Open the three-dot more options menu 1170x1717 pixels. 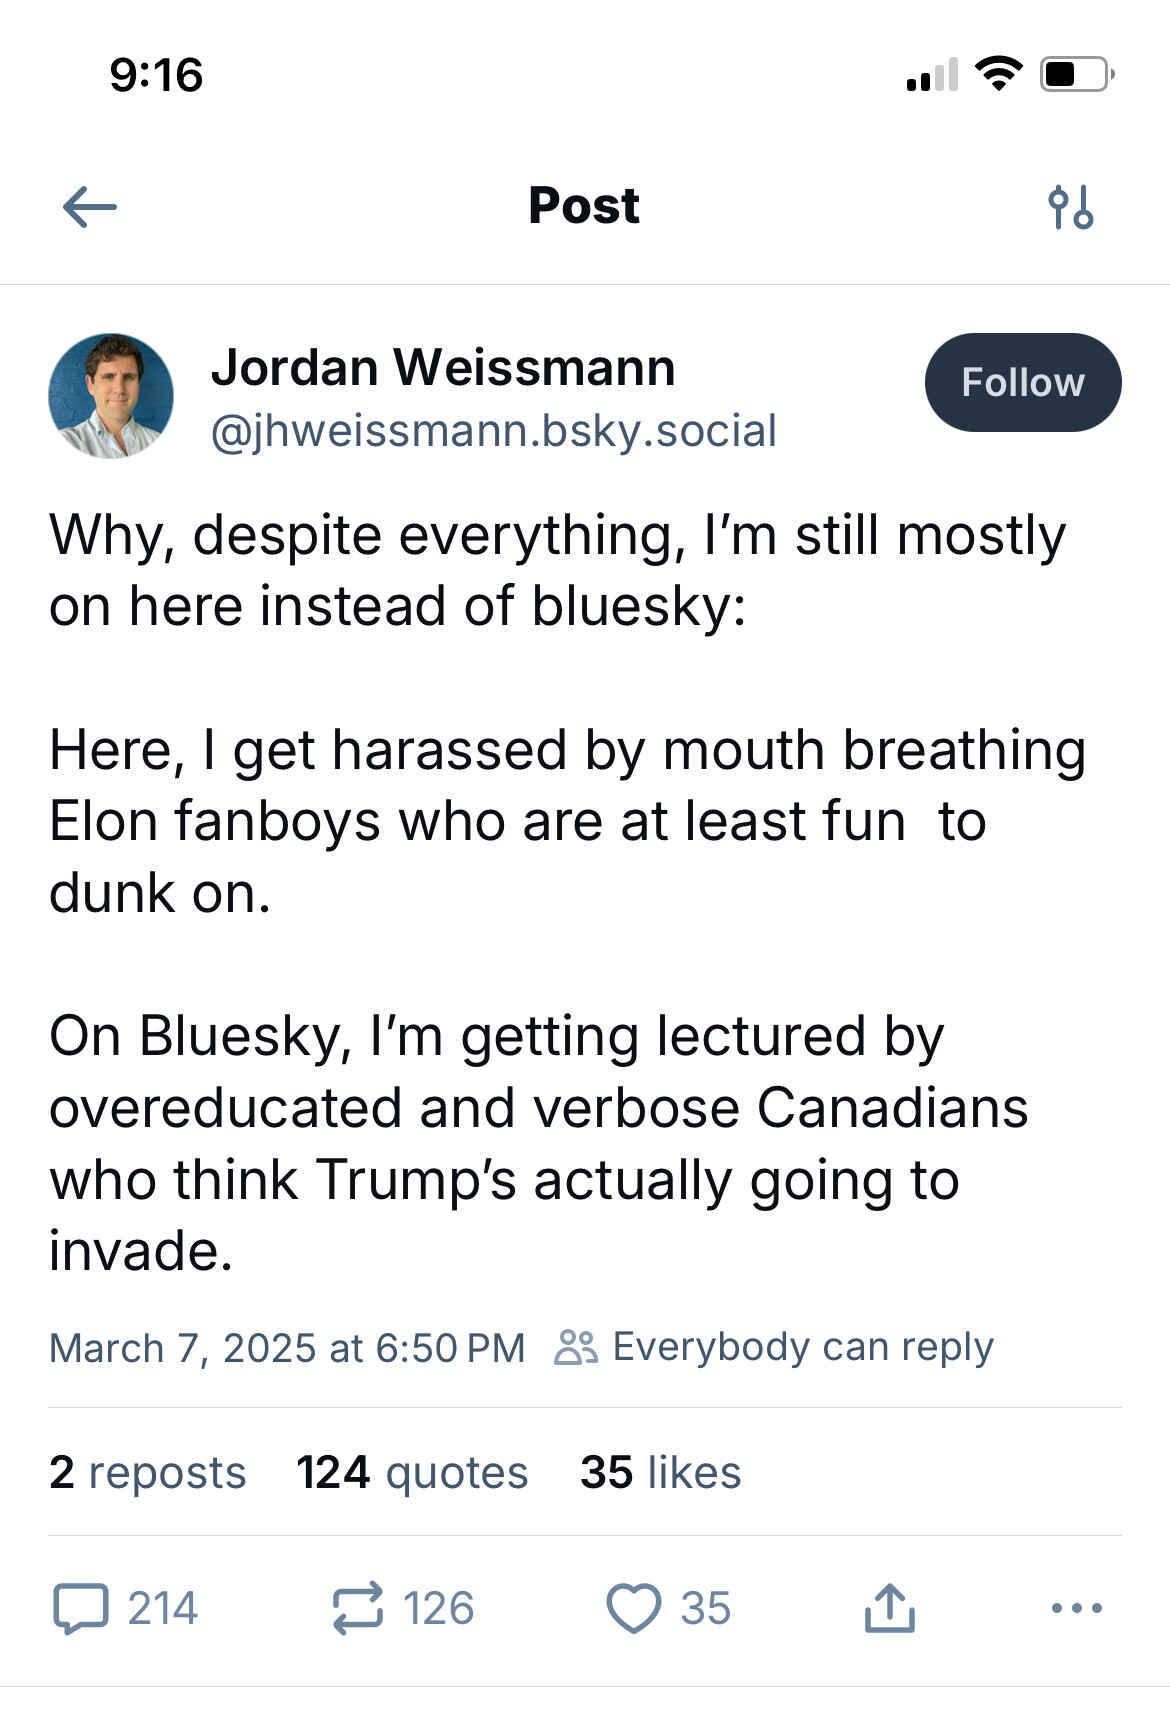(1077, 1608)
